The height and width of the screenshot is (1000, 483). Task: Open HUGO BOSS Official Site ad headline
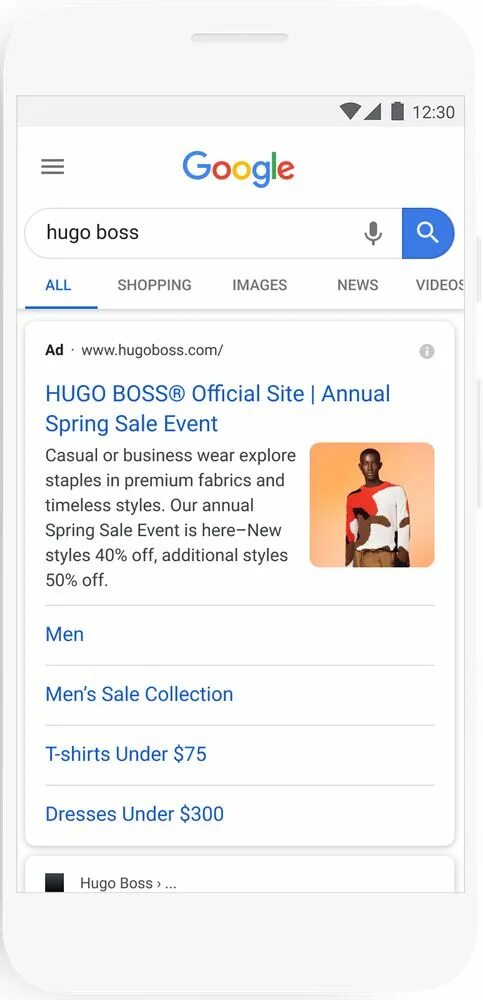click(x=218, y=408)
